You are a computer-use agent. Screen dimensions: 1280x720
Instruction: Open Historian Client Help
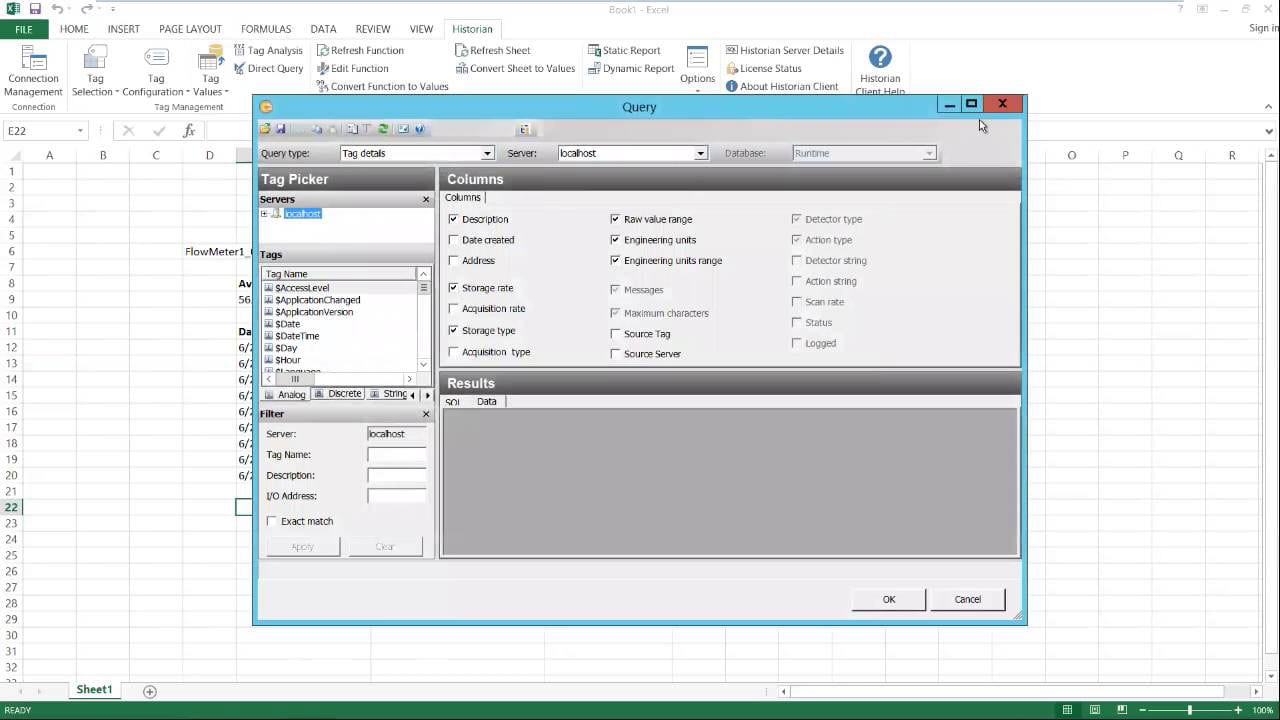pos(880,70)
